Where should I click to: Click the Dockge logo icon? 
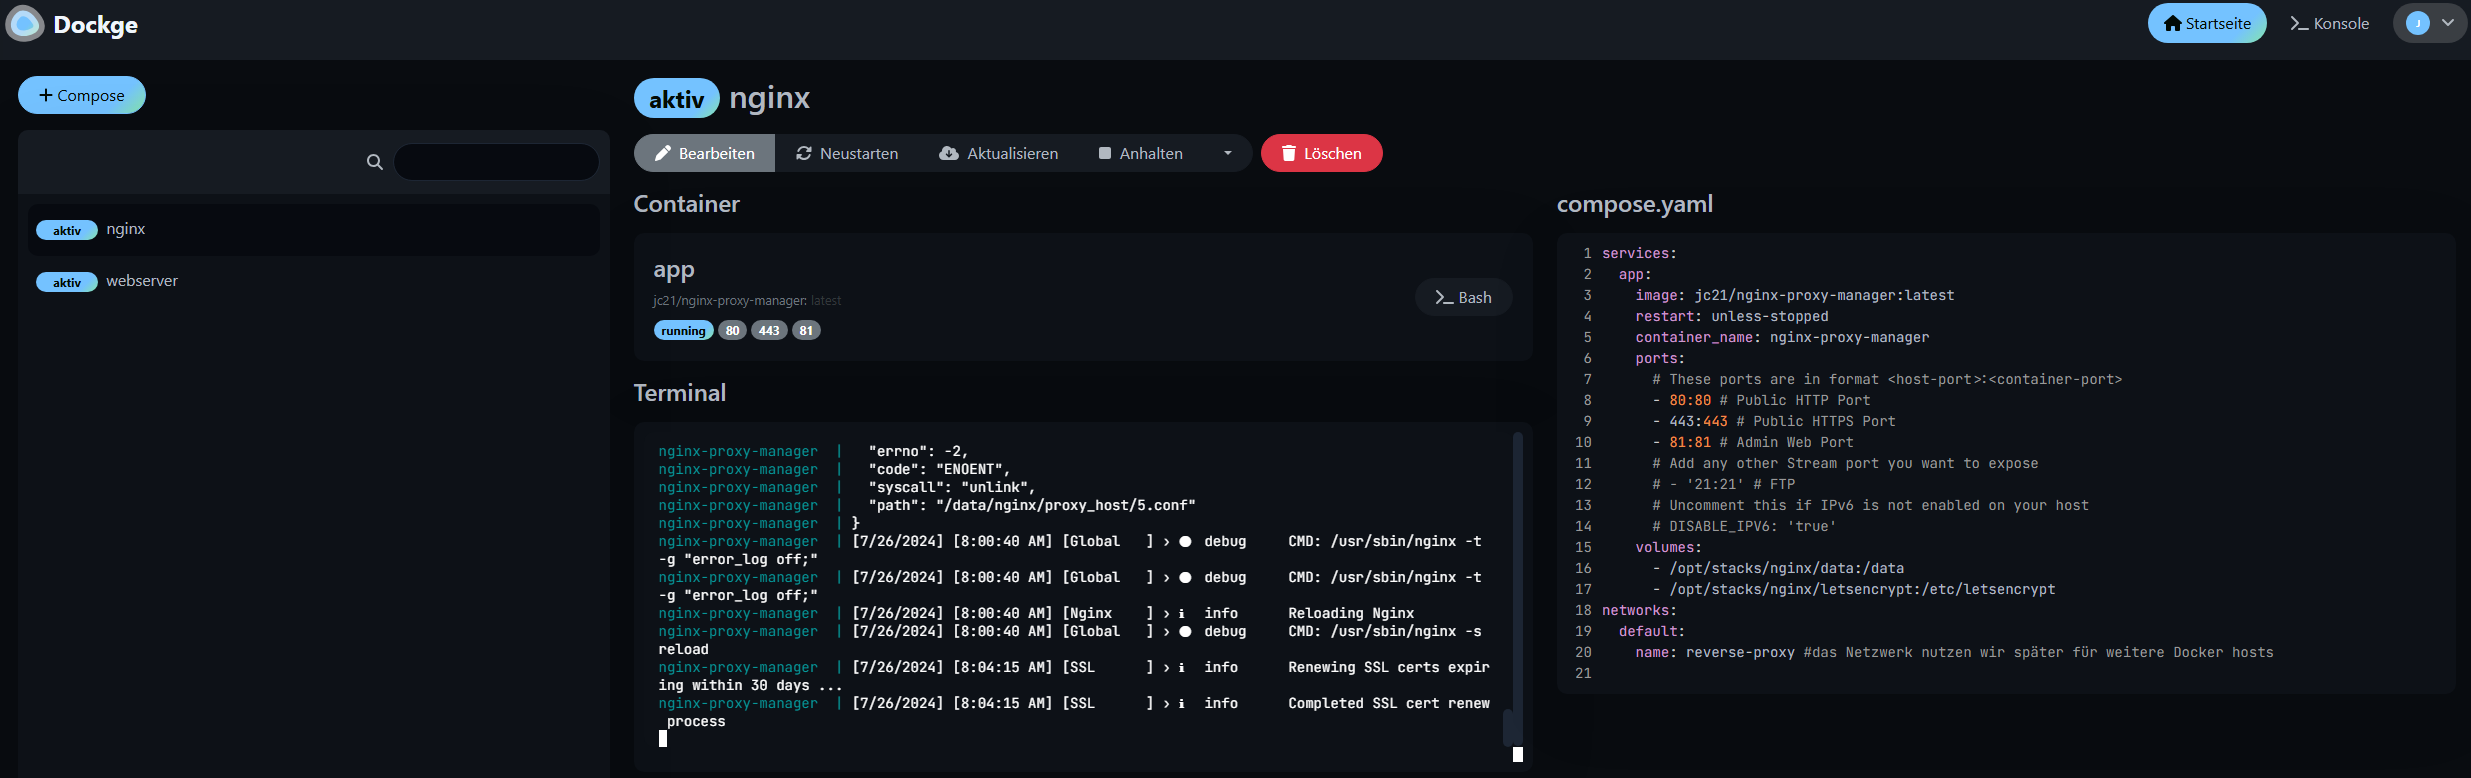(25, 23)
